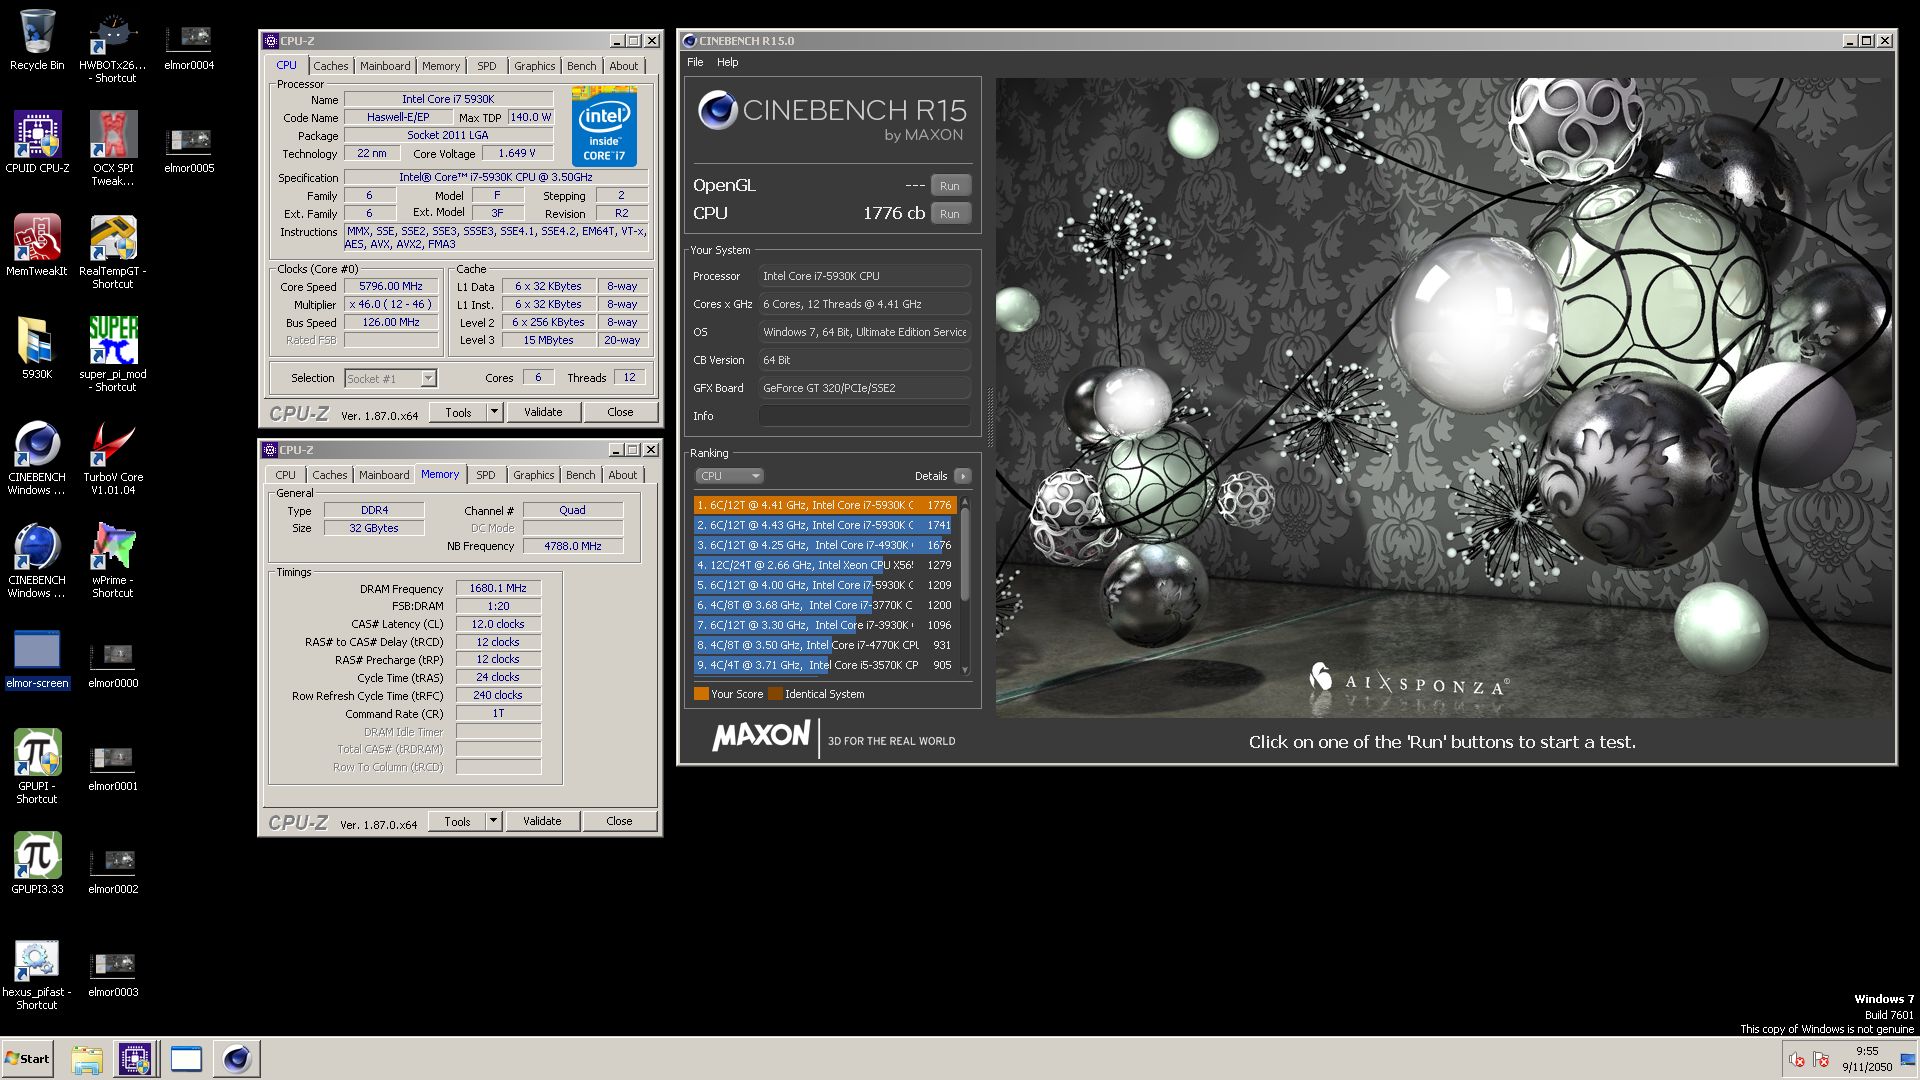Screen dimensions: 1920x1080
Task: Select the Xeon 12C/24T ranking row
Action: click(x=824, y=565)
